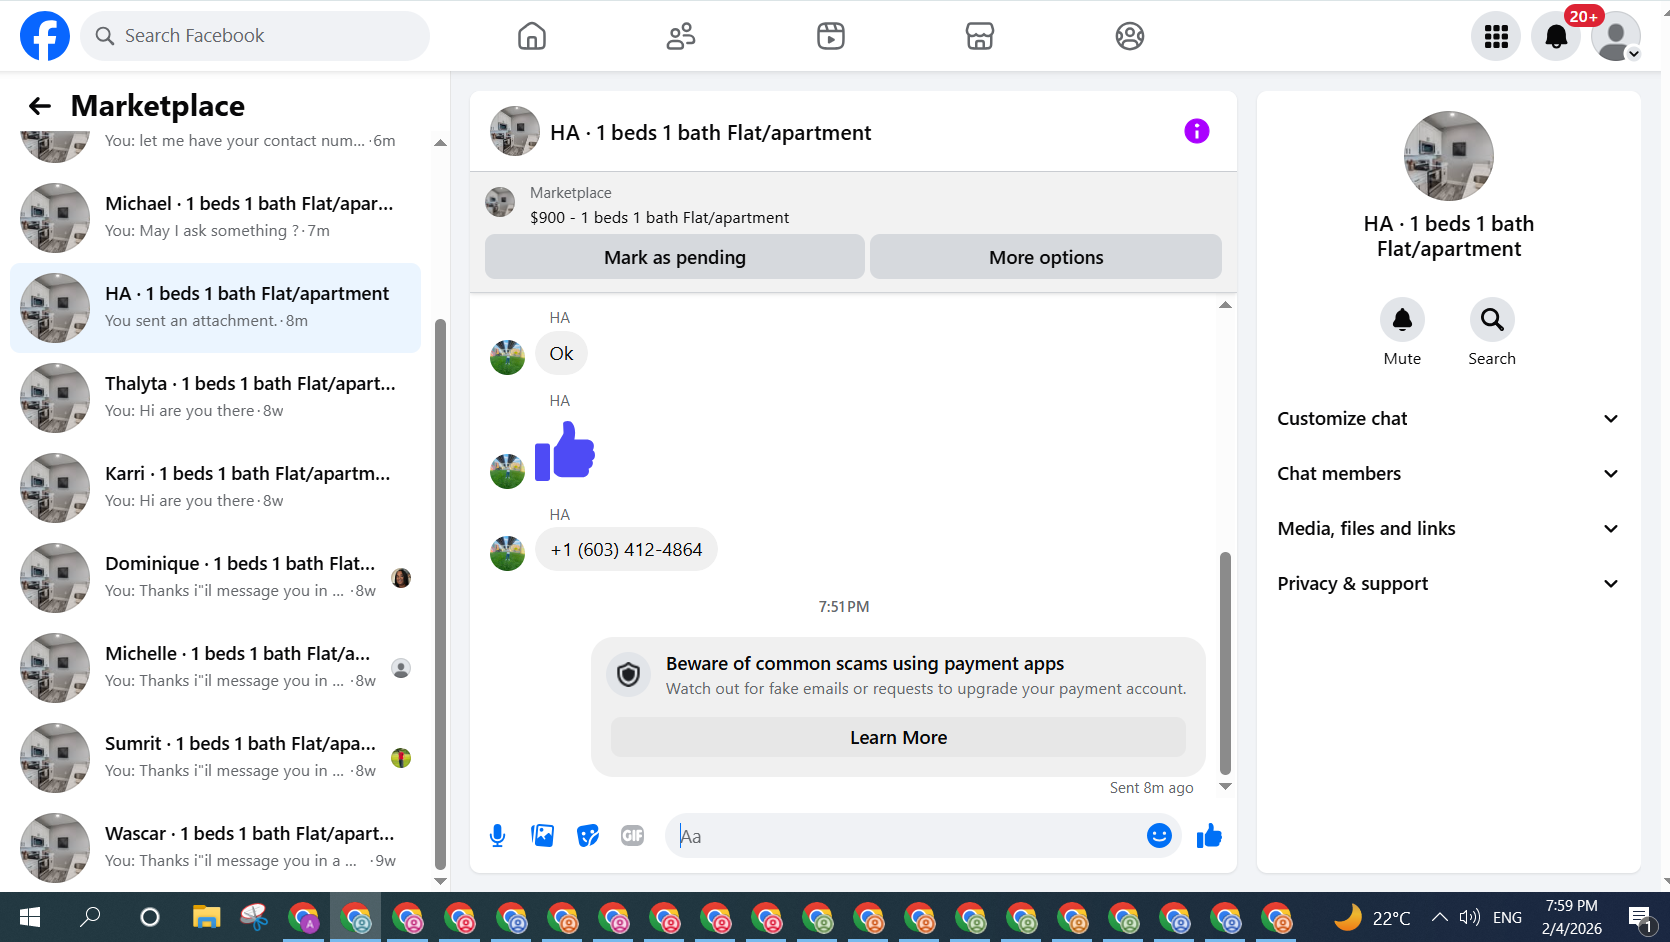Viewport: 1670px width, 942px height.
Task: Click the conversation list scrollbar thumb
Action: [440, 595]
